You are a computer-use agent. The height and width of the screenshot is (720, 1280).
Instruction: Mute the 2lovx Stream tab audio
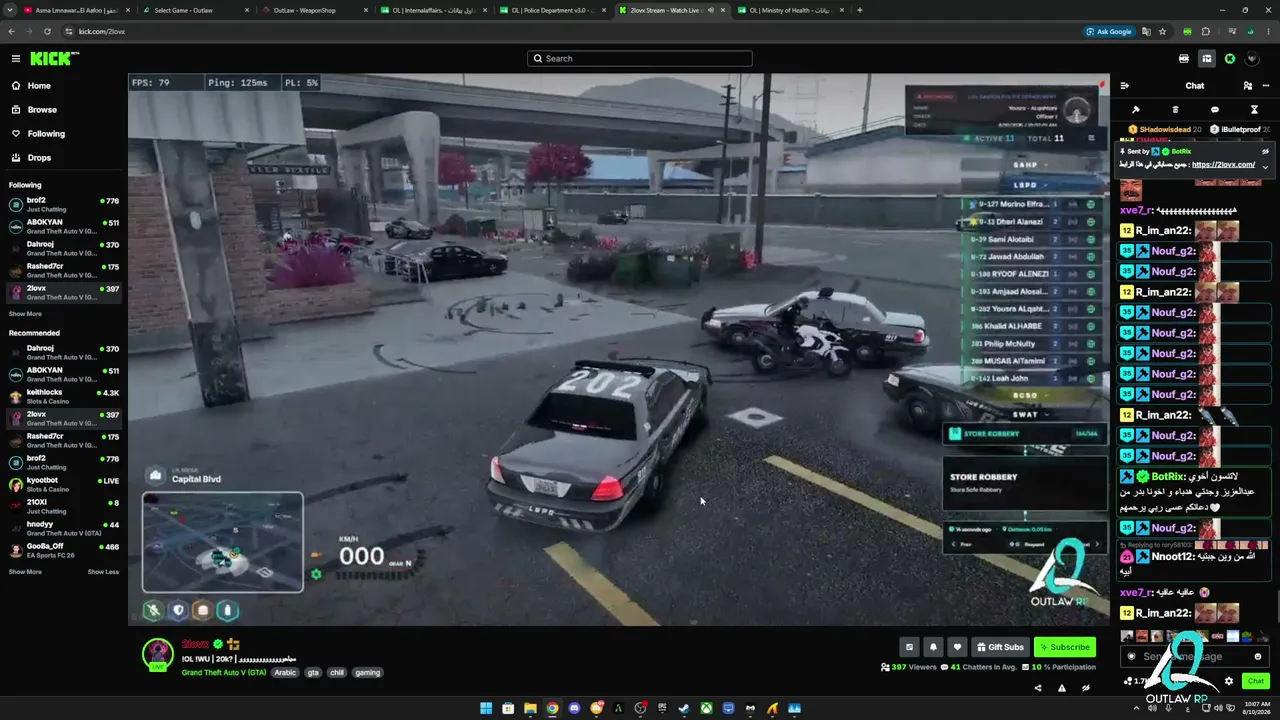point(710,10)
